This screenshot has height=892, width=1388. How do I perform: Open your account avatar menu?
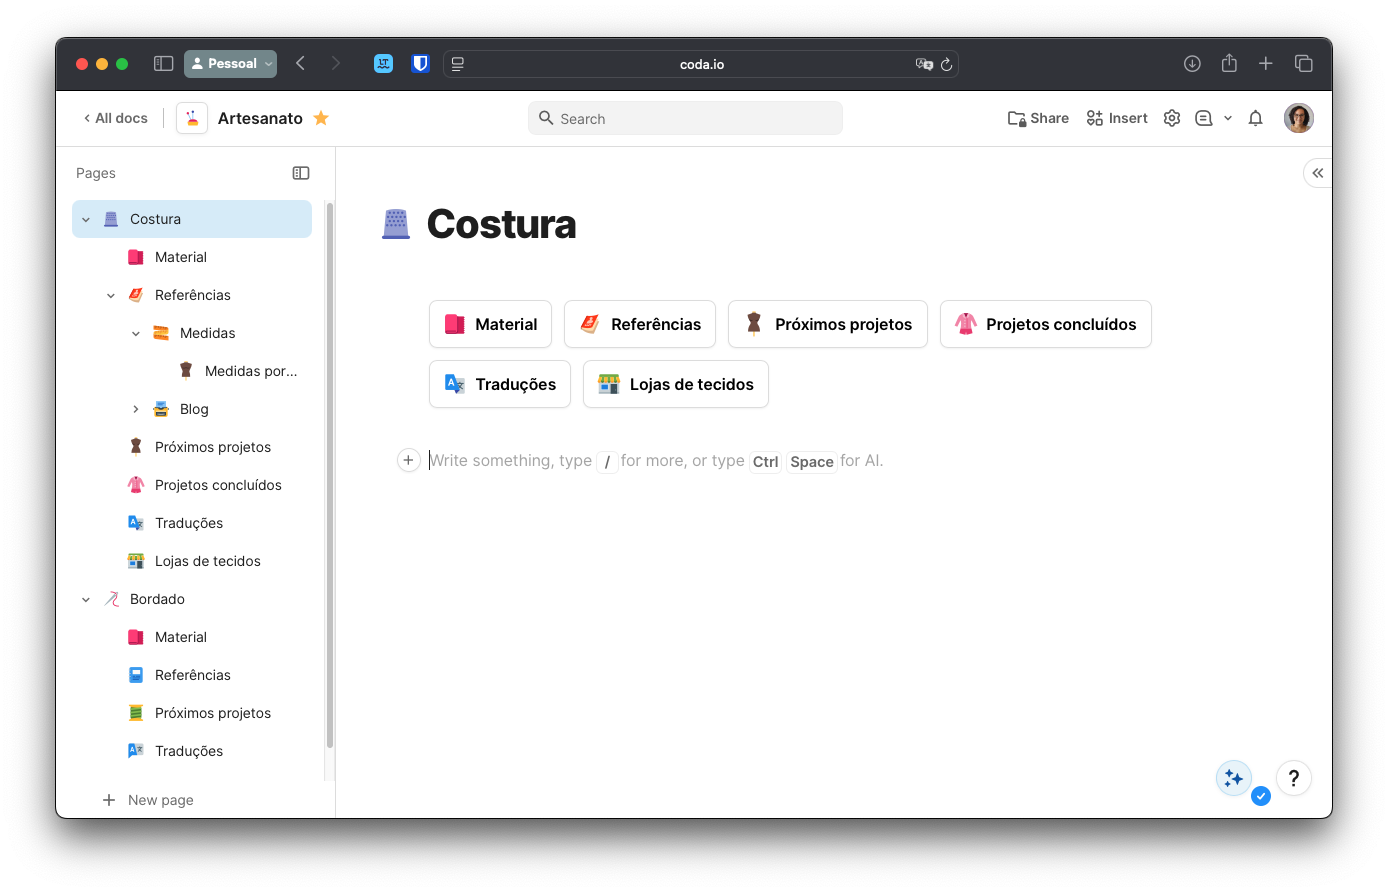tap(1298, 117)
